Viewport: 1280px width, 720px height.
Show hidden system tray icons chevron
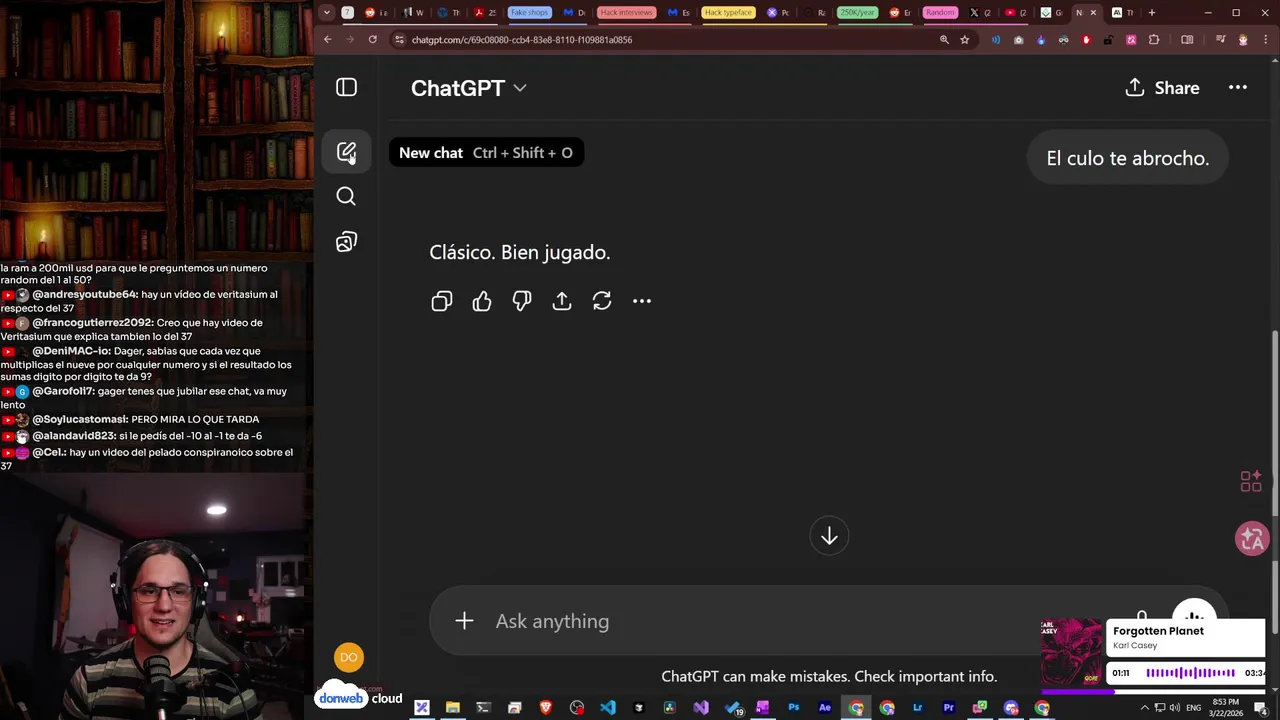coord(1145,708)
